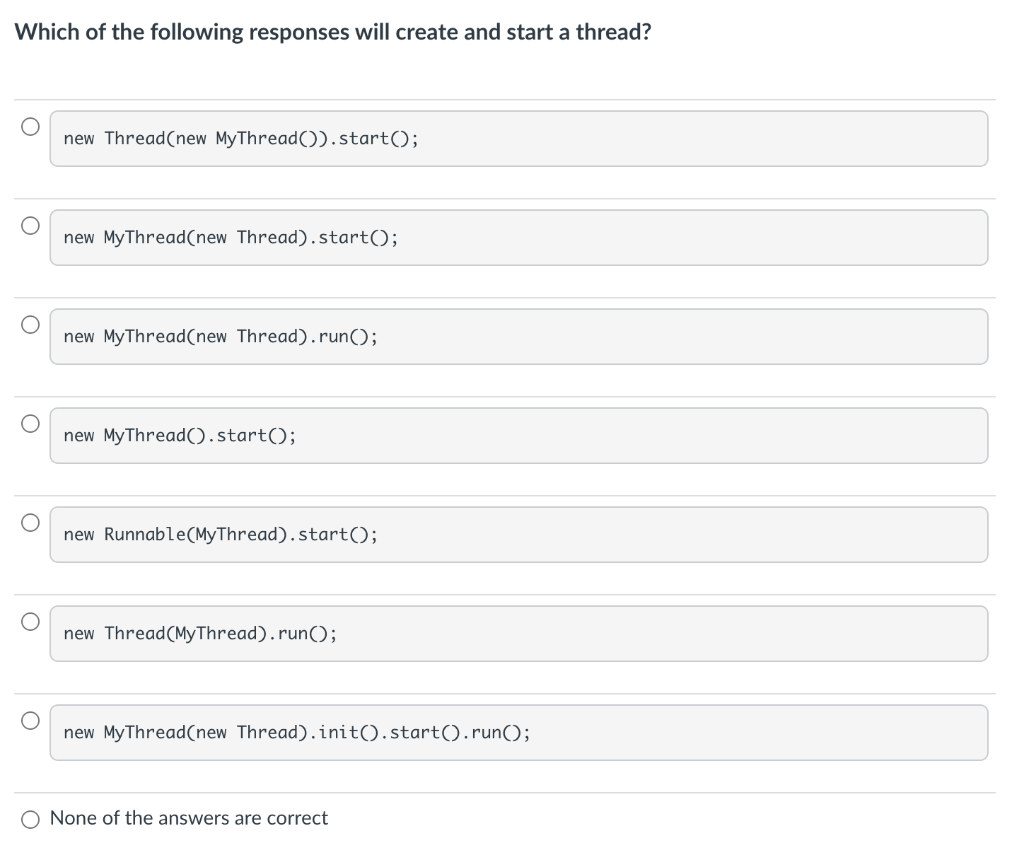Viewport: 1024px width, 867px height.
Task: Pick radio for new MyThread().start()
Action: click(x=30, y=424)
